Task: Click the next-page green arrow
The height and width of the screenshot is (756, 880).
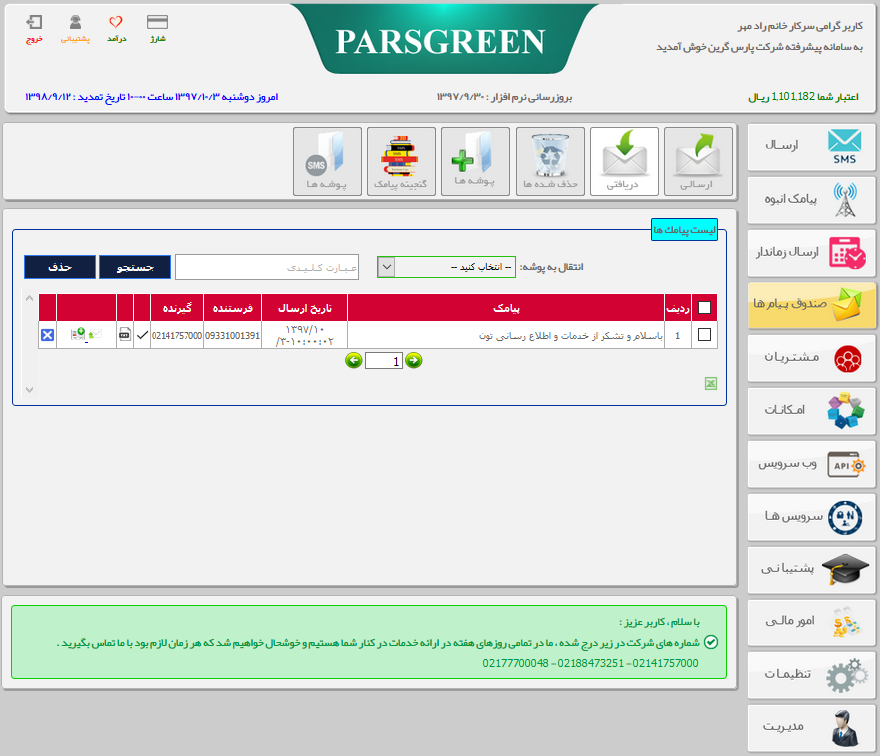Action: pos(413,360)
